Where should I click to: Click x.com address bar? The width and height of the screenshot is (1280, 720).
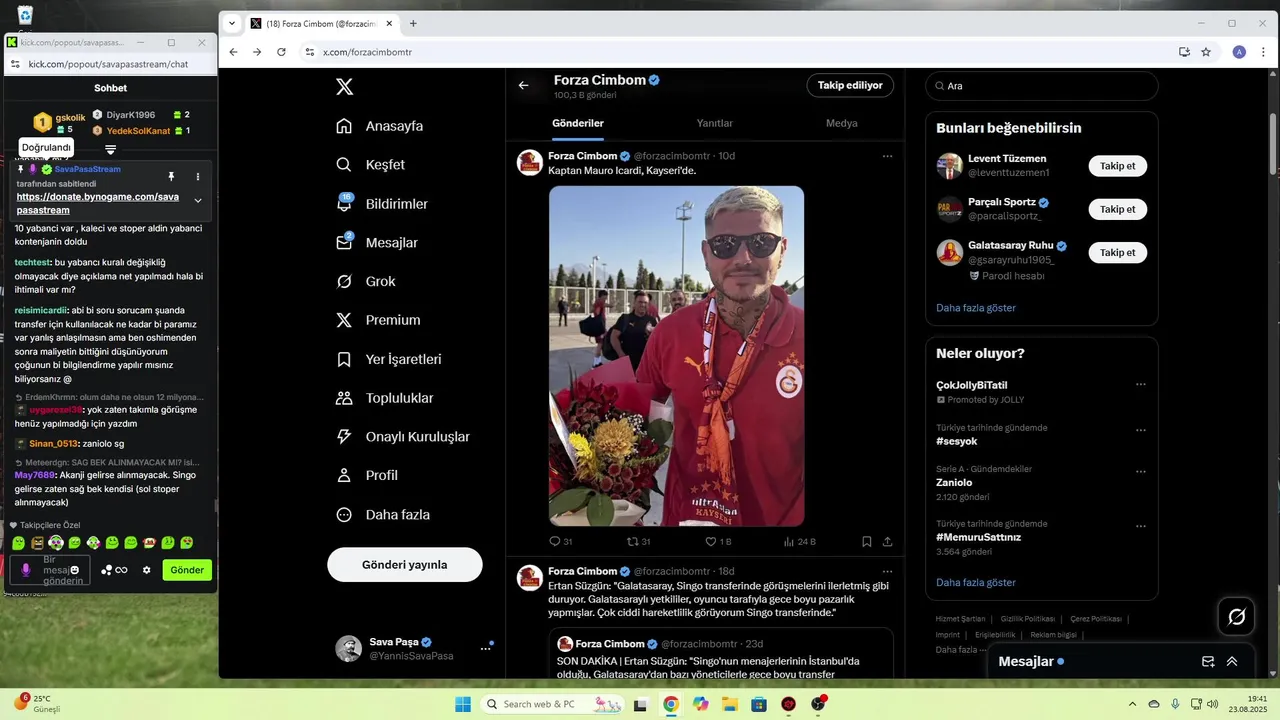(740, 52)
